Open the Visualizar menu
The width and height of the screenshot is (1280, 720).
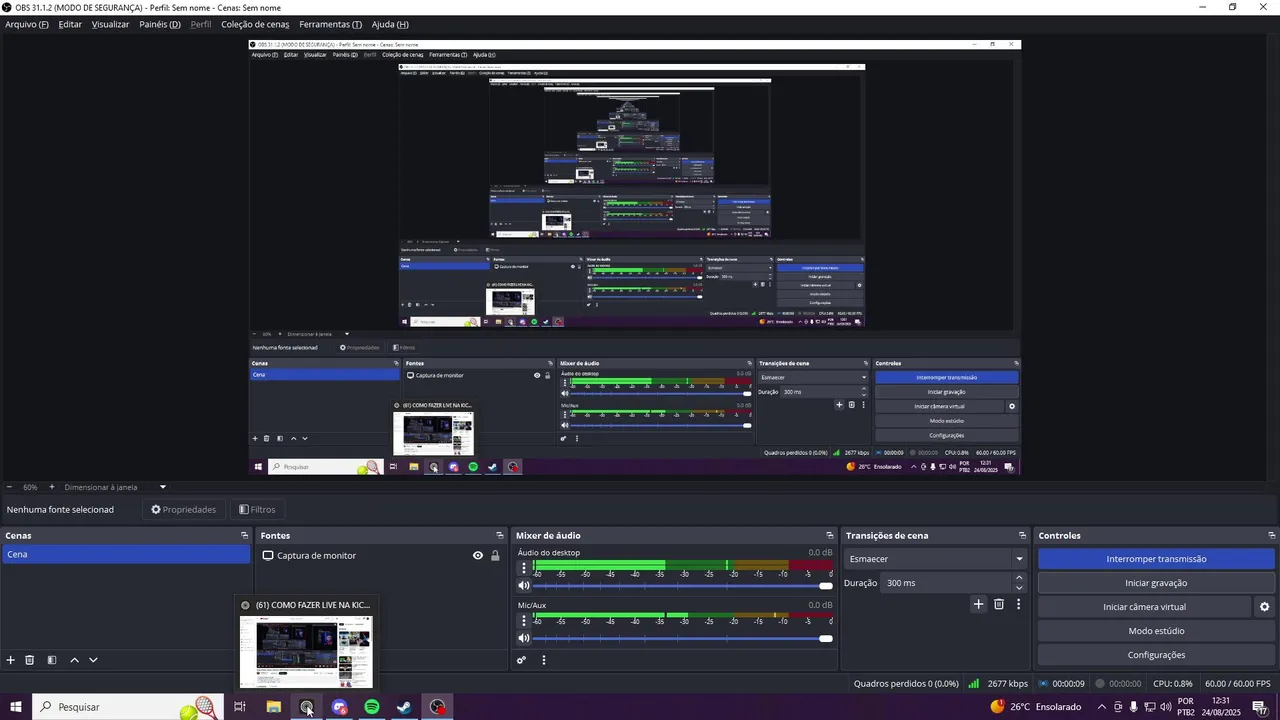click(x=110, y=24)
